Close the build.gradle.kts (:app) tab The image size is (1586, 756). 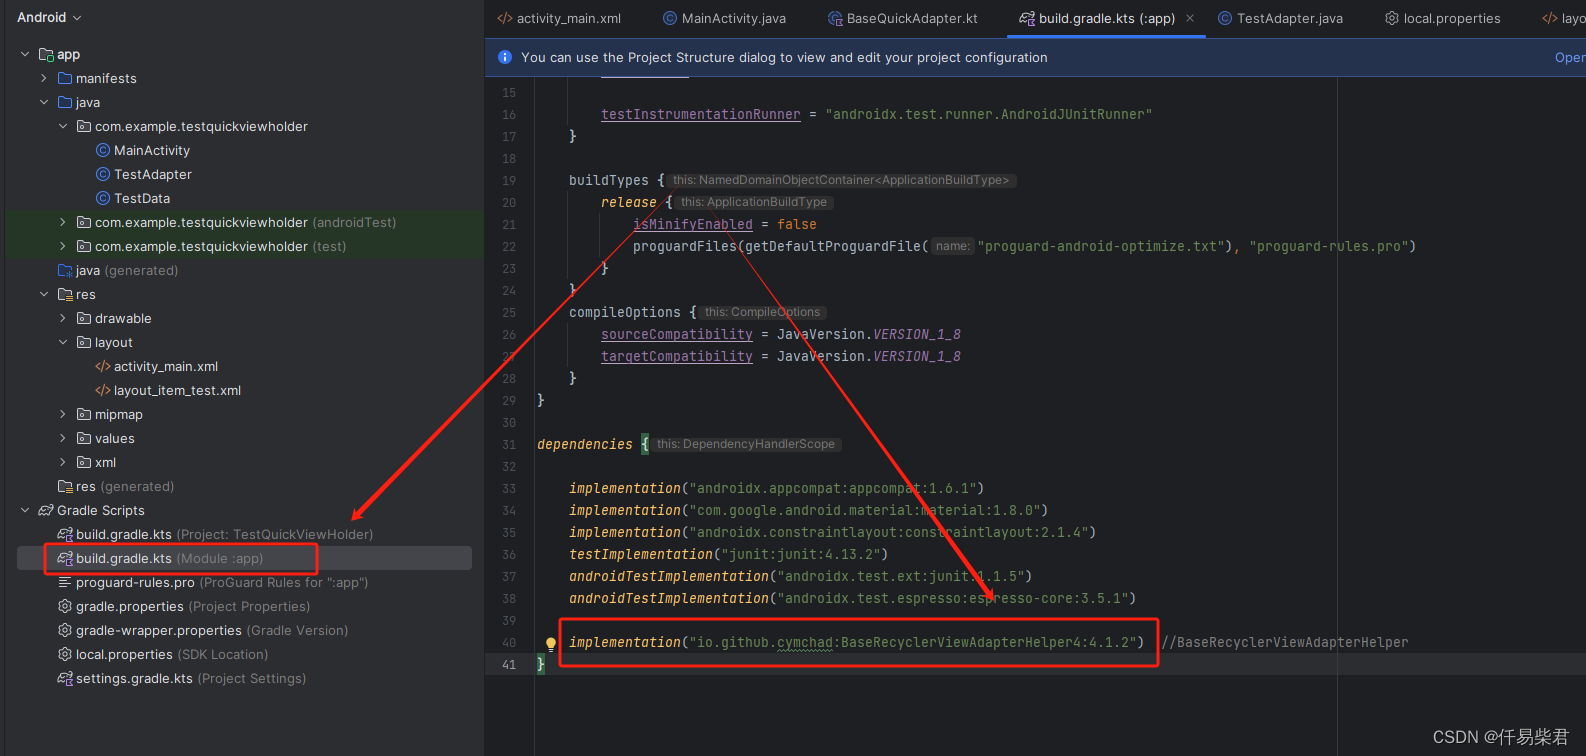click(x=1190, y=18)
